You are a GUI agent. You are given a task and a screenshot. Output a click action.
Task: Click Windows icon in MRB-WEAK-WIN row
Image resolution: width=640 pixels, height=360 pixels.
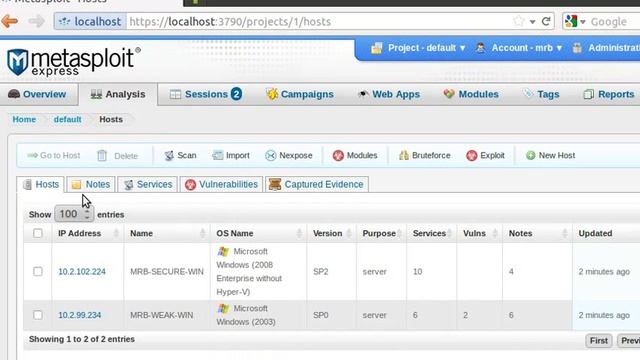[223, 309]
